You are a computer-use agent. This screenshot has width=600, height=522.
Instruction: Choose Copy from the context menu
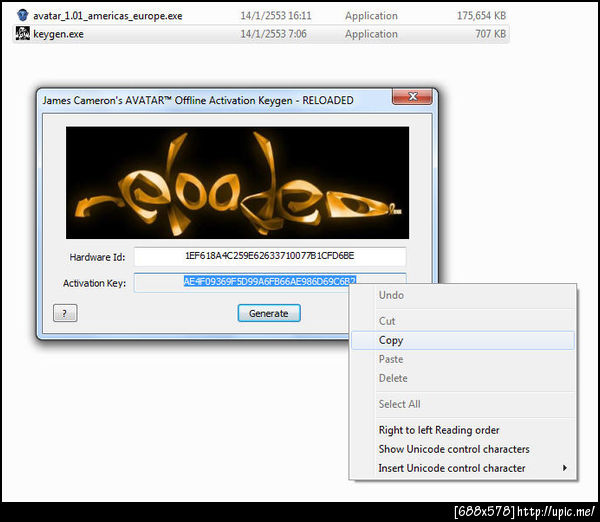(x=463, y=340)
